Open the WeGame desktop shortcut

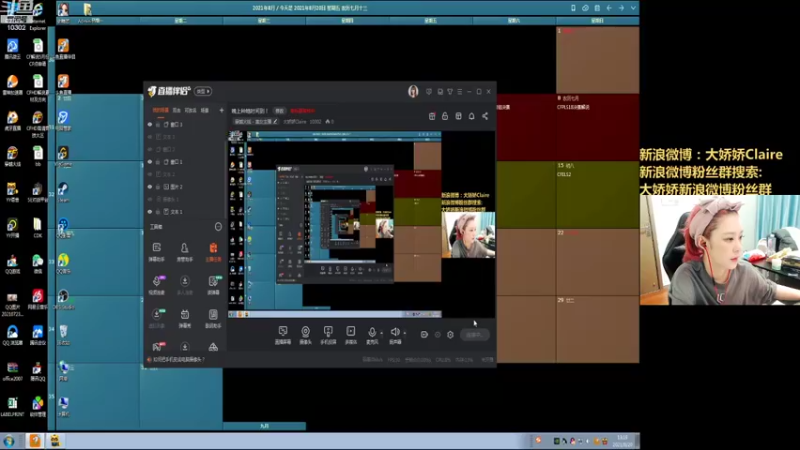pyautogui.click(x=63, y=155)
